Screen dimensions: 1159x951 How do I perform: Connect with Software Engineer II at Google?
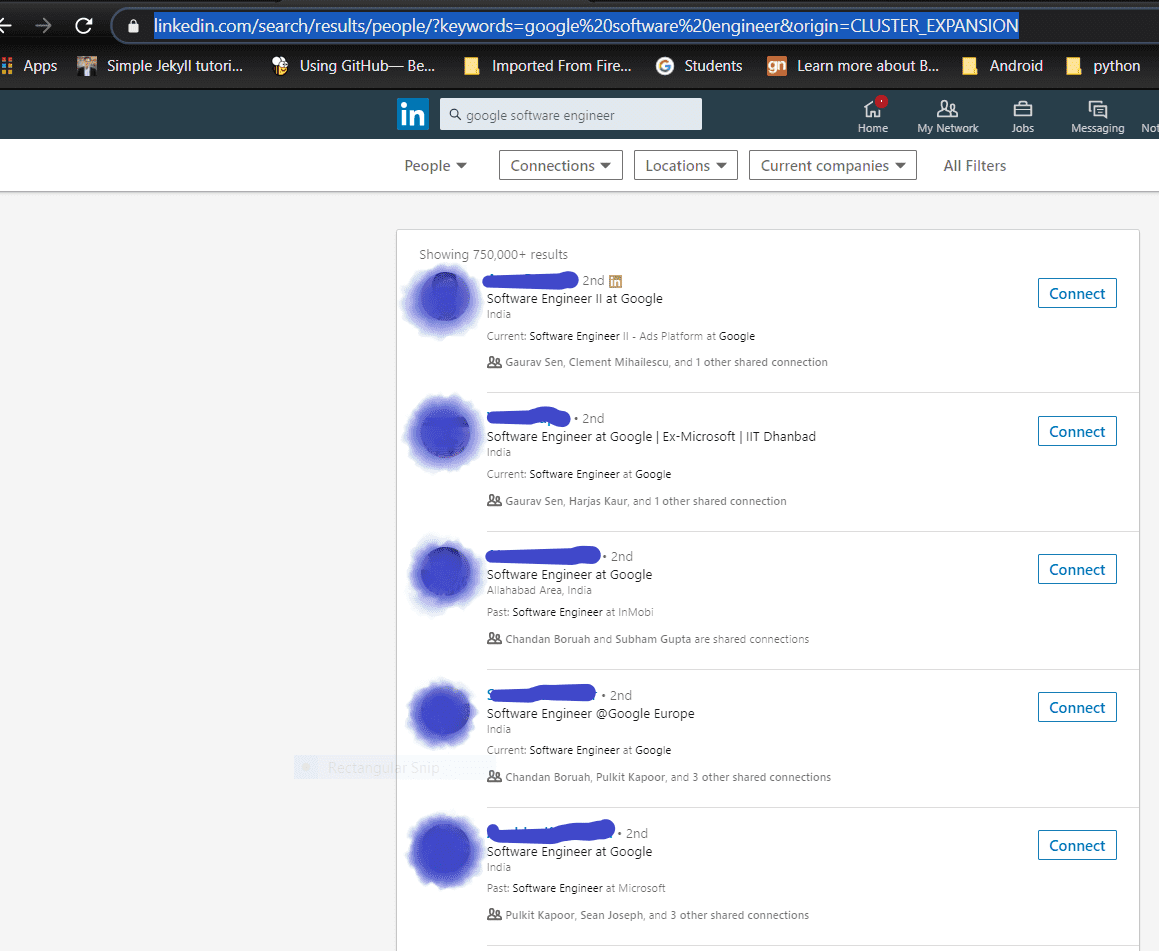click(1076, 294)
